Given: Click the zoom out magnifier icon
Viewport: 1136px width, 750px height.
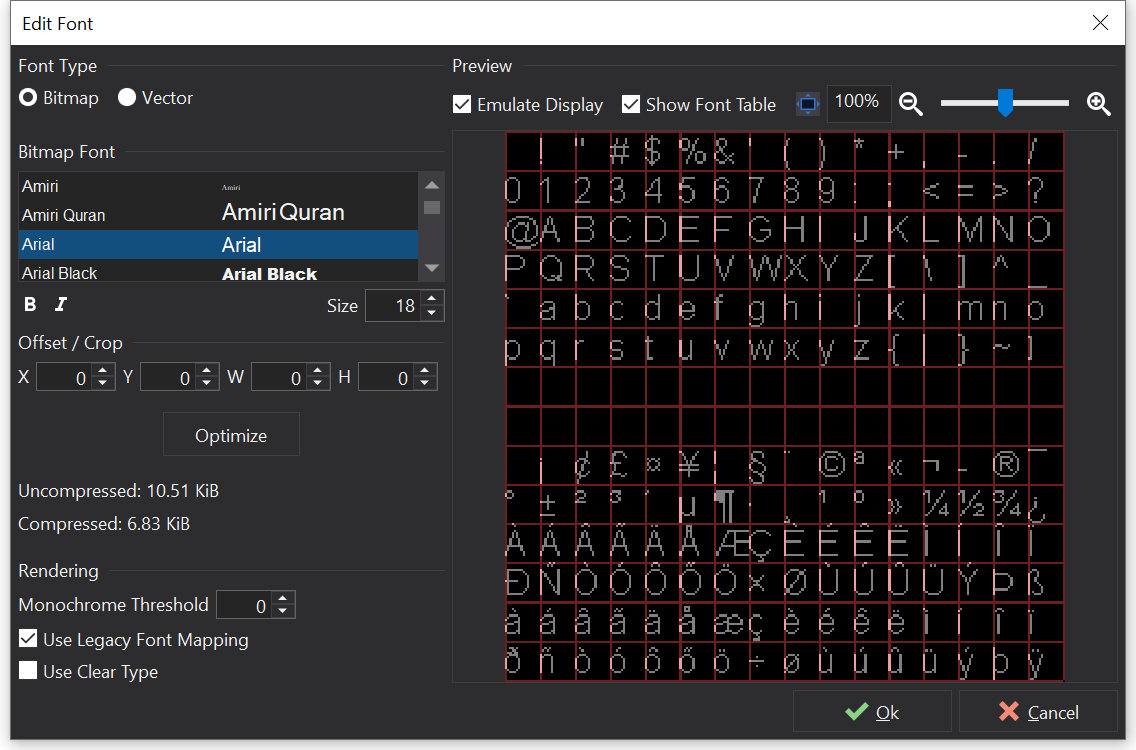Looking at the screenshot, I should (910, 104).
